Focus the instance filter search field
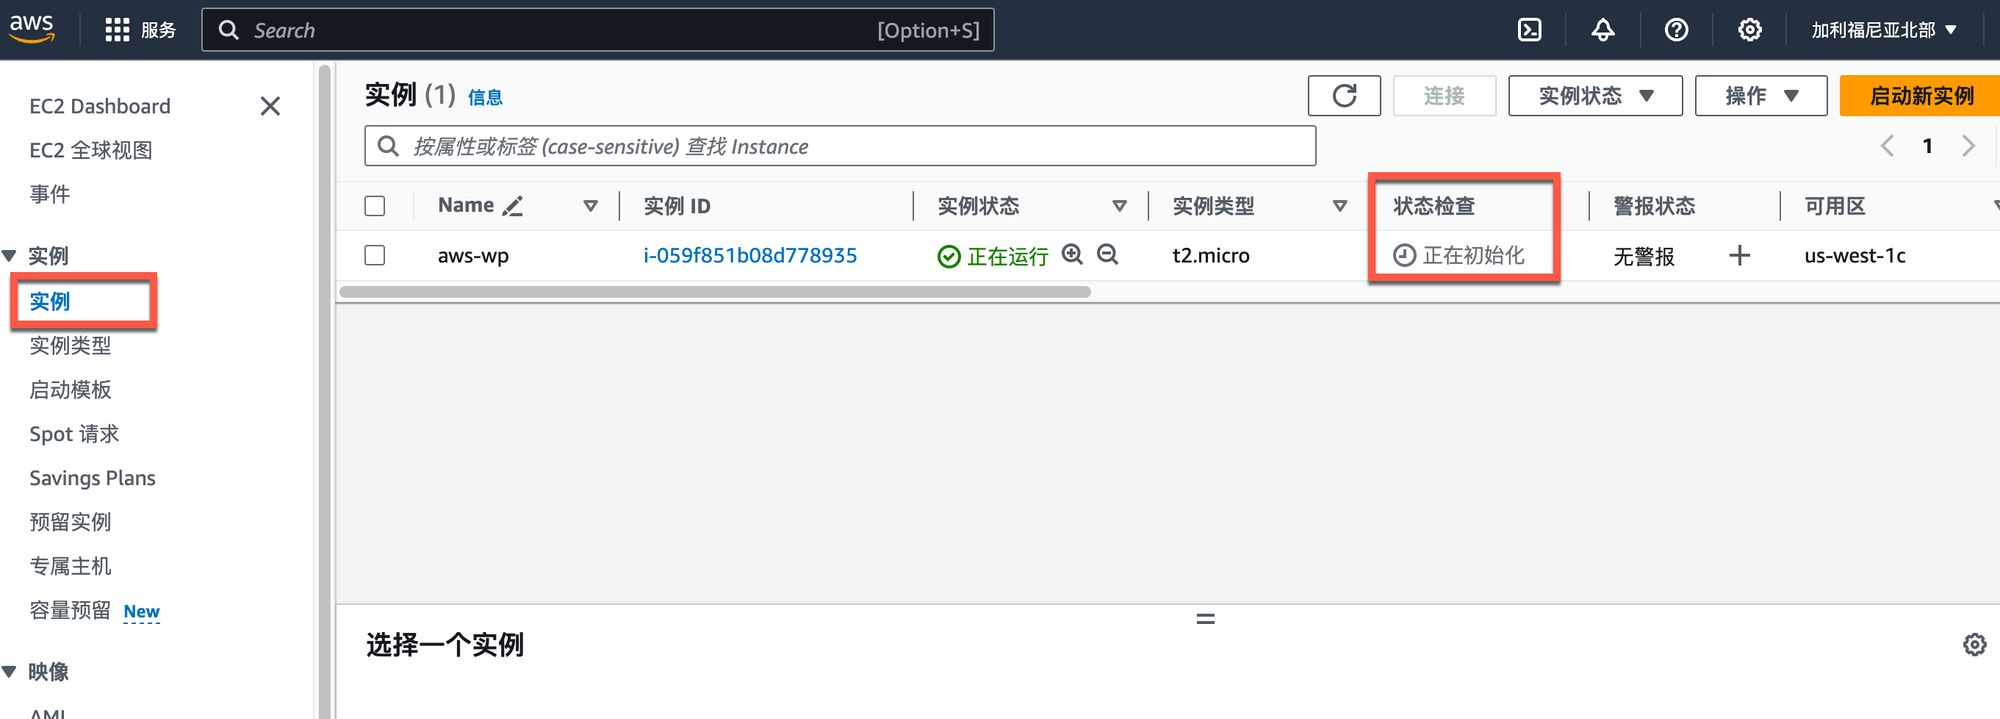Screen dimensions: 2000x719 click(x=840, y=146)
